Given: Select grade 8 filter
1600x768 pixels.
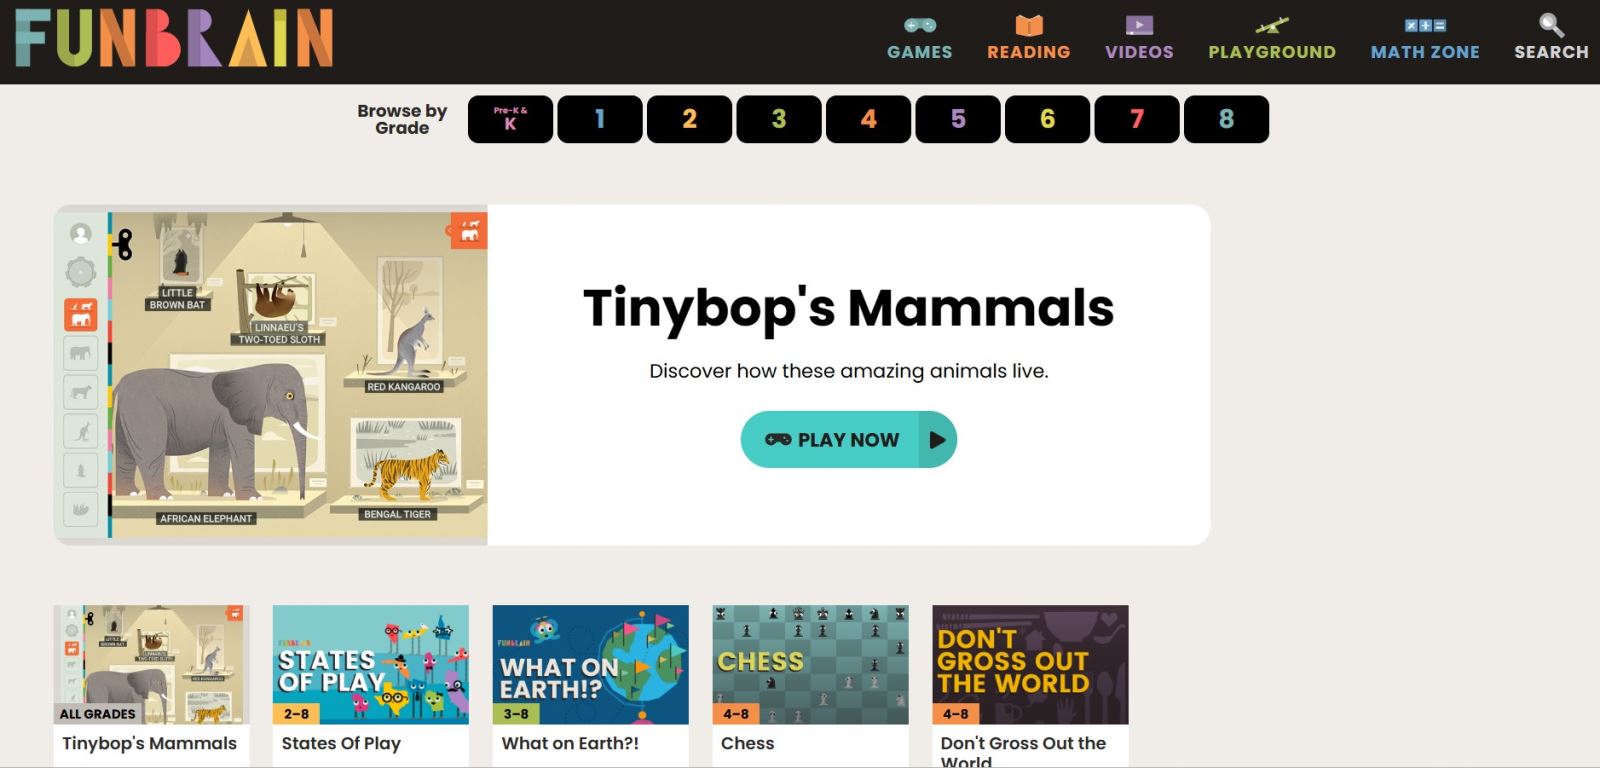Looking at the screenshot, I should click(1226, 119).
